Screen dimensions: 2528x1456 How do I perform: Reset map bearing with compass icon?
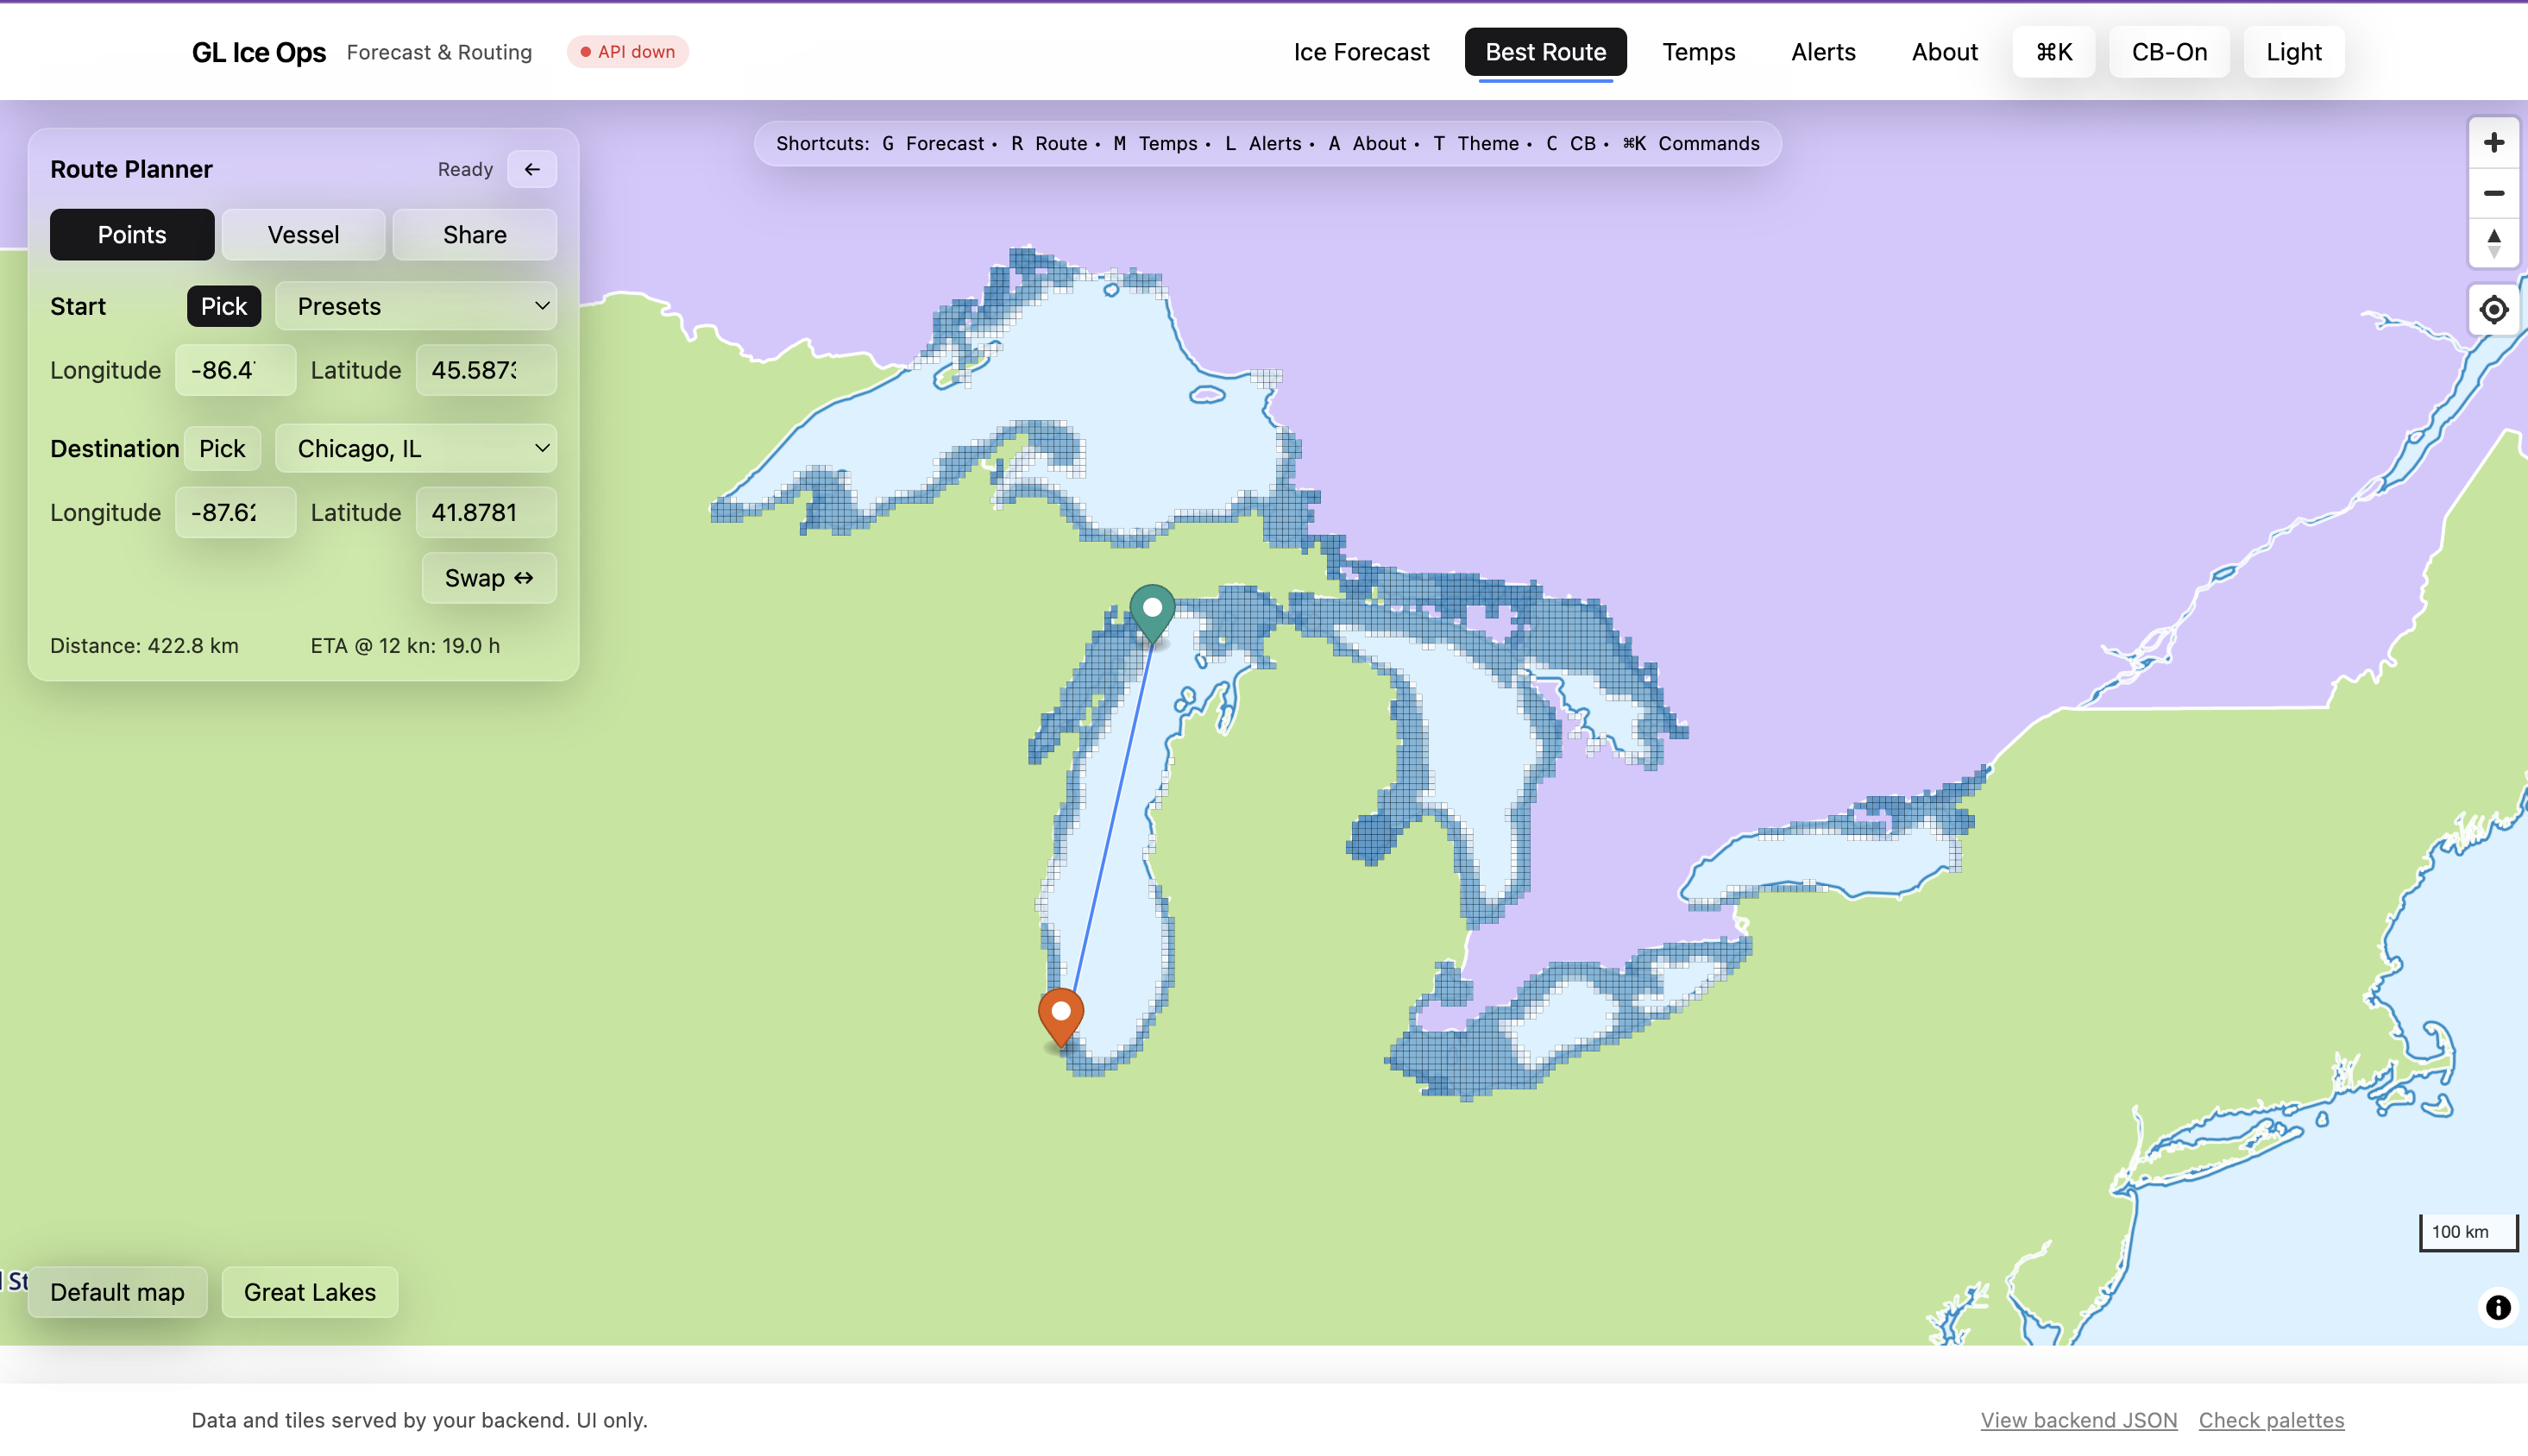(2493, 243)
